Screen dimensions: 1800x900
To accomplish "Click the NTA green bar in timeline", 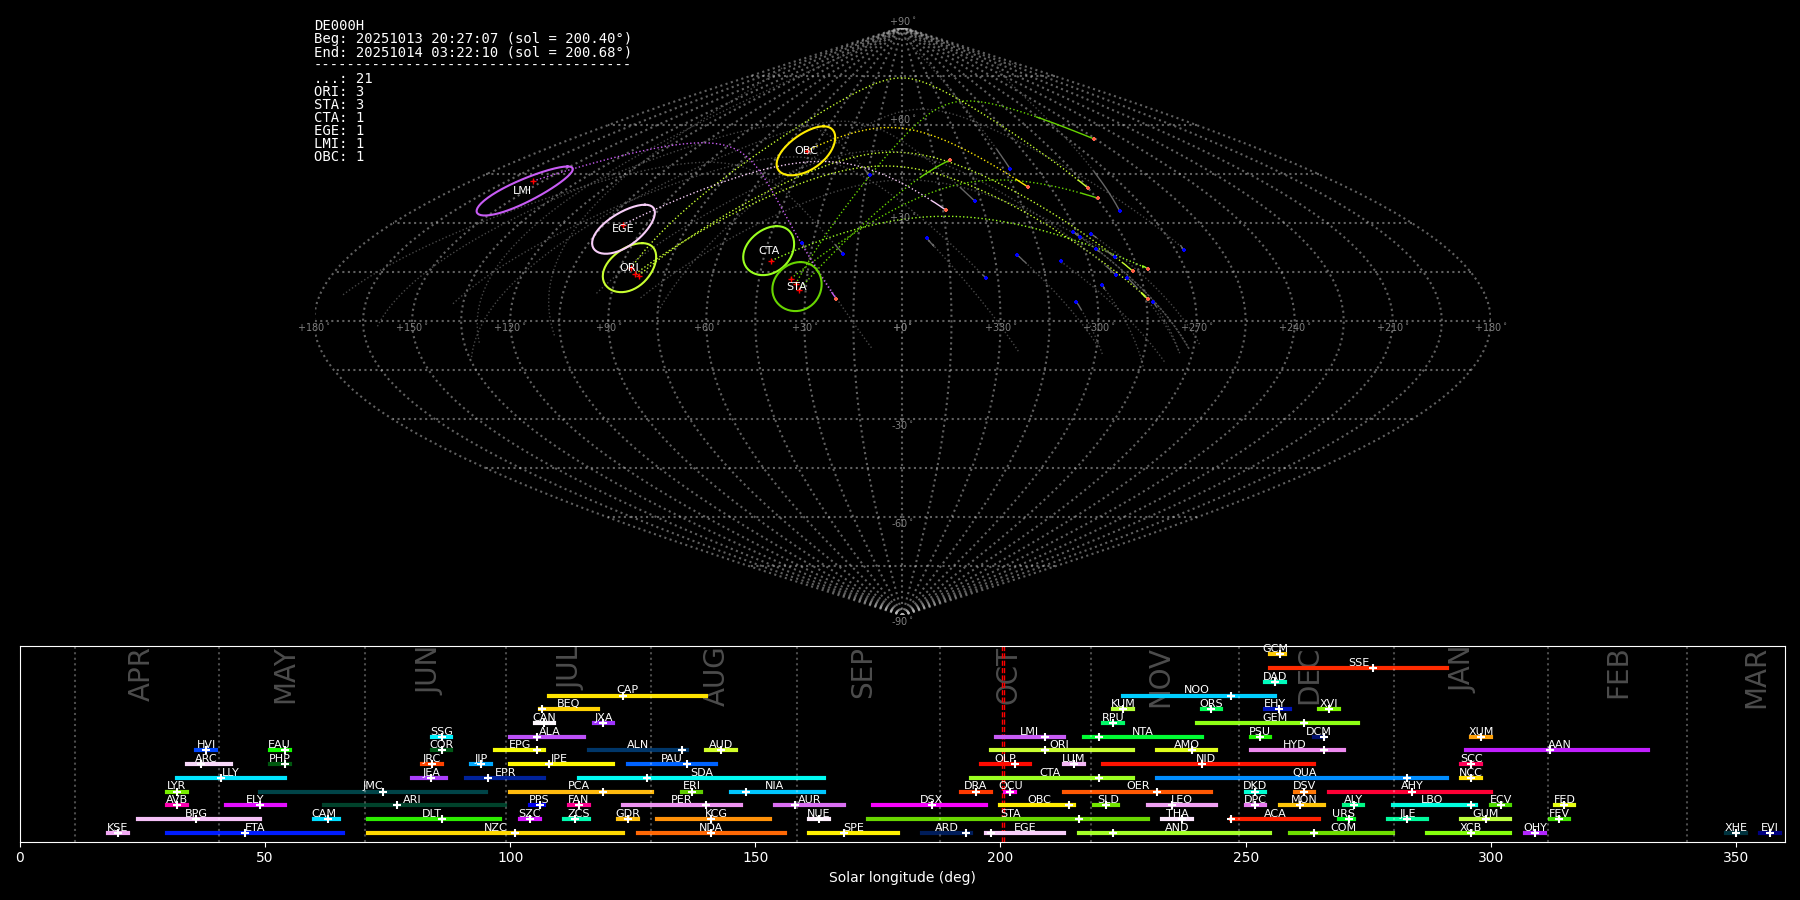I will 1143,737.
